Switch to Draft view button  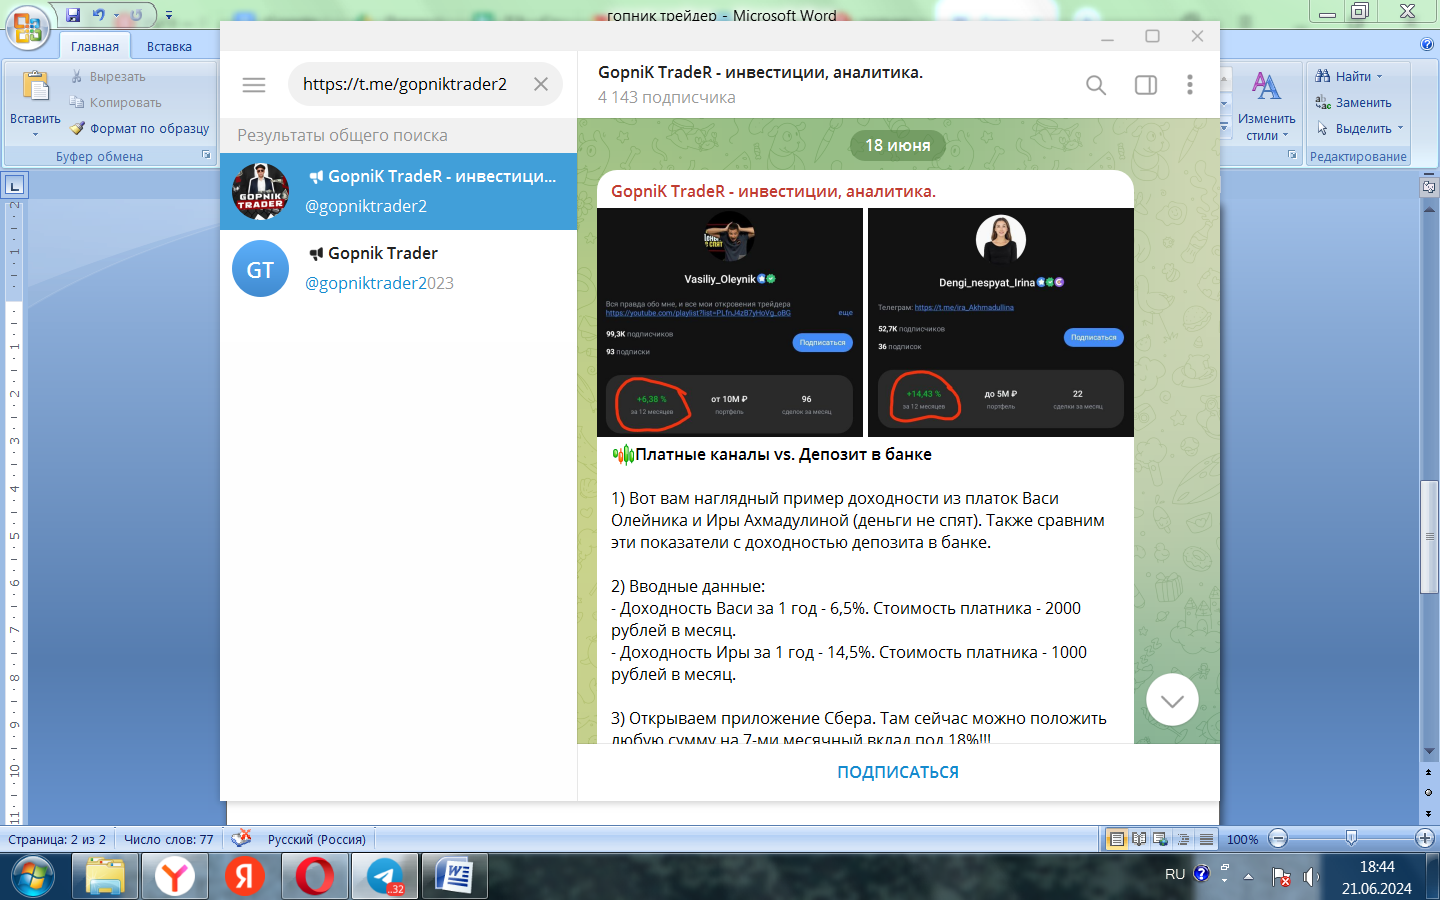(x=1206, y=839)
